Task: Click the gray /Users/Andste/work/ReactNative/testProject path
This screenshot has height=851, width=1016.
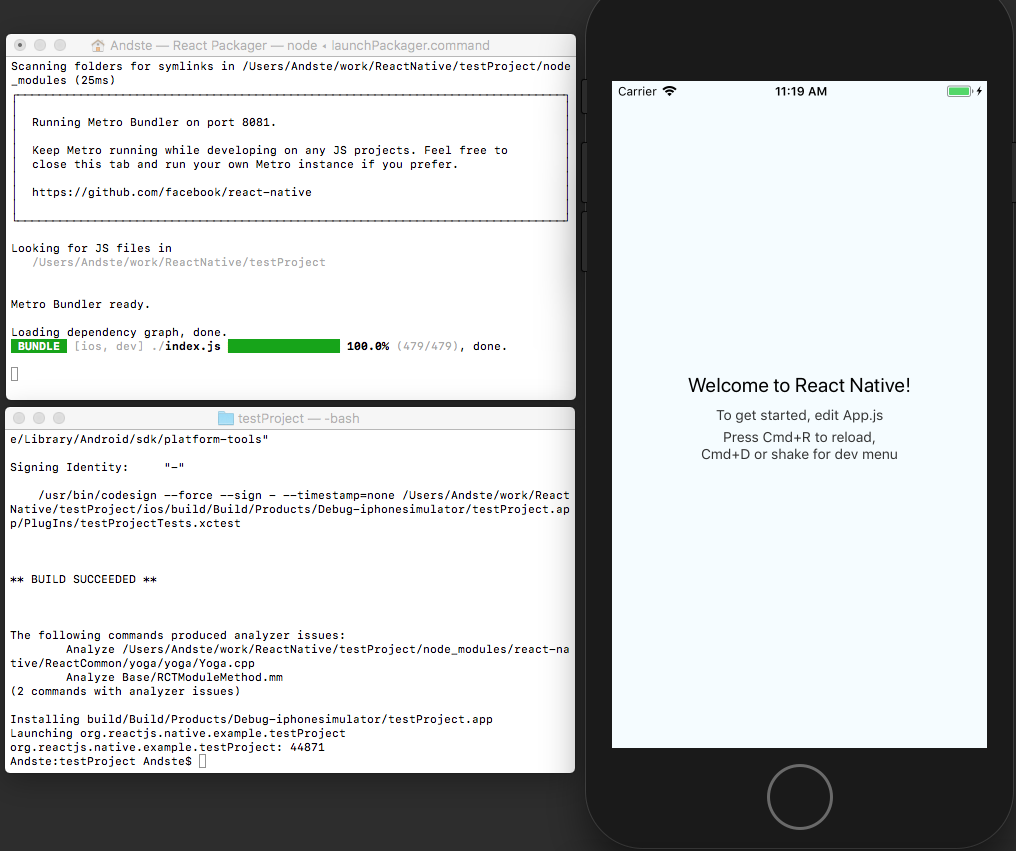Action: 179,262
